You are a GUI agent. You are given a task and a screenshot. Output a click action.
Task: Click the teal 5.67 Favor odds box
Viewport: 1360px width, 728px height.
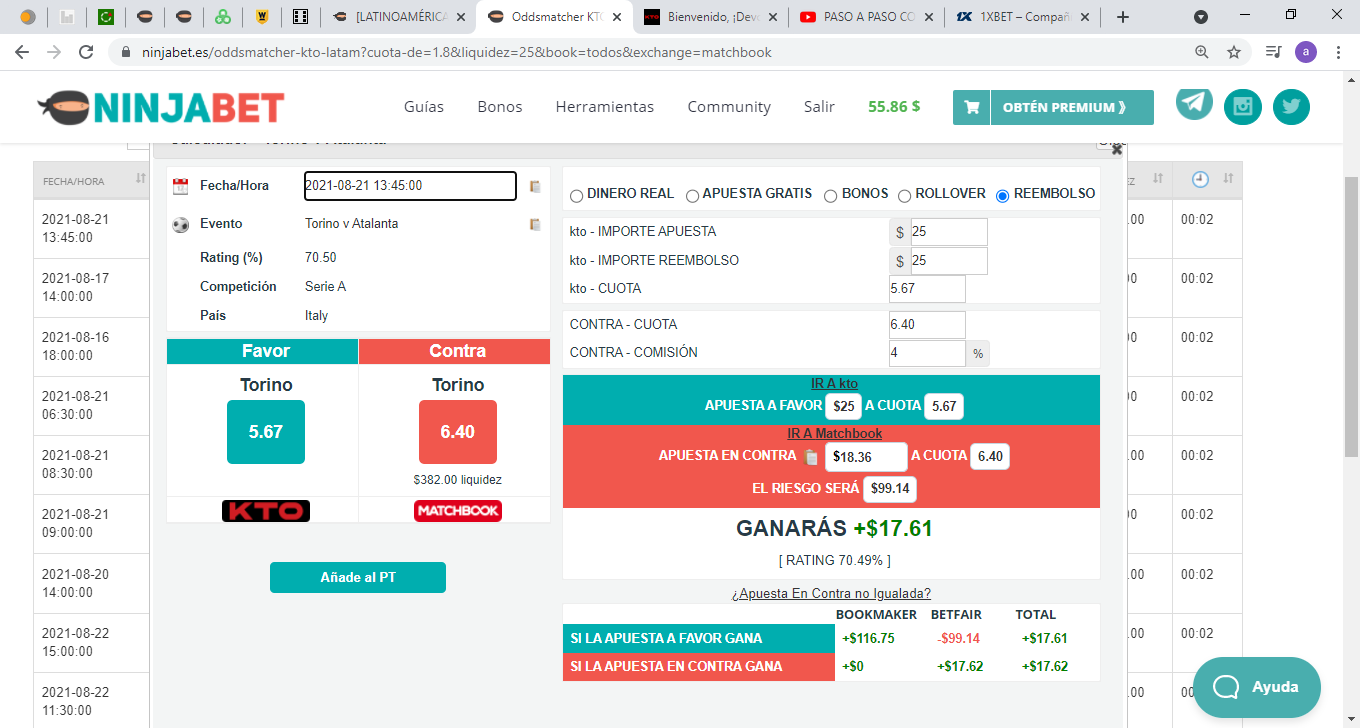click(266, 432)
